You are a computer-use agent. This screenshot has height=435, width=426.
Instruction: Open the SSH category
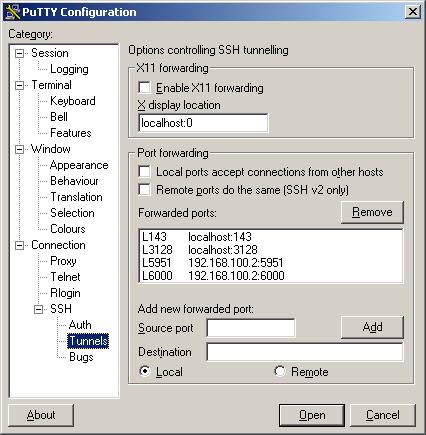pyautogui.click(x=61, y=309)
